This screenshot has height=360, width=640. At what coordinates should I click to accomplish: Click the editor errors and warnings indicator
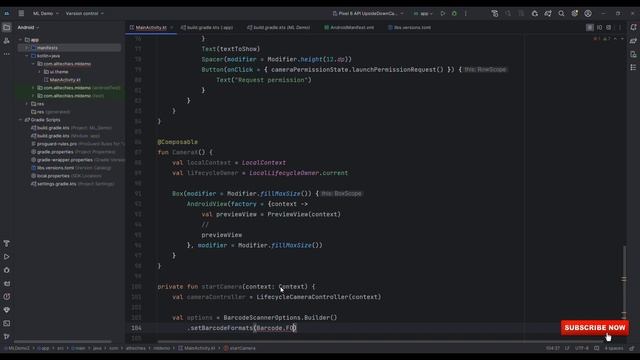[x=603, y=39]
